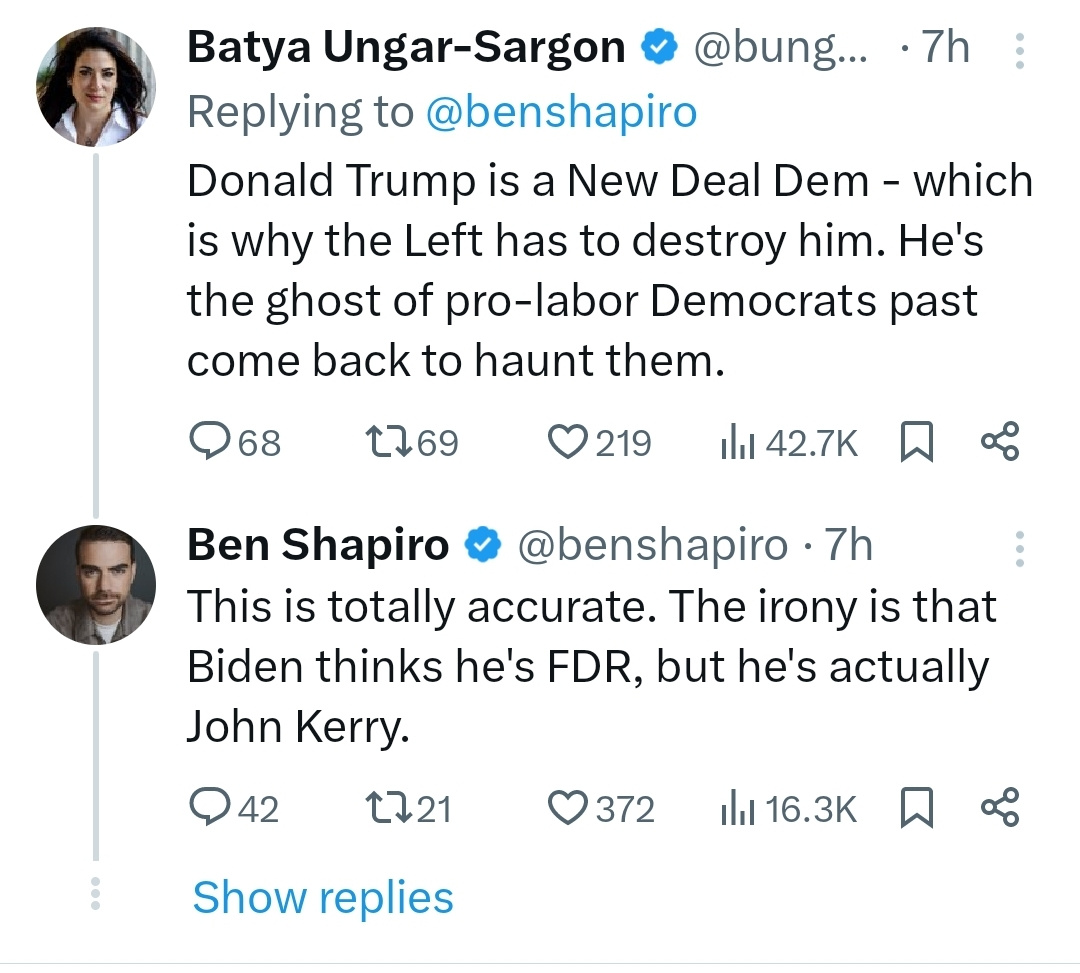
Task: Open the reply composer on Batya's tweet
Action: click(x=213, y=441)
